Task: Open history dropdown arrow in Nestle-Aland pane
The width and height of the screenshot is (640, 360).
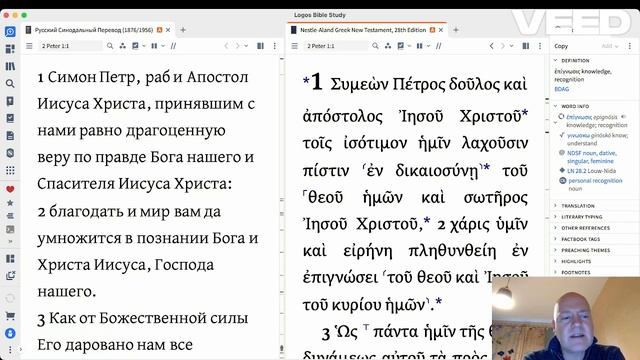Action: click(511, 46)
